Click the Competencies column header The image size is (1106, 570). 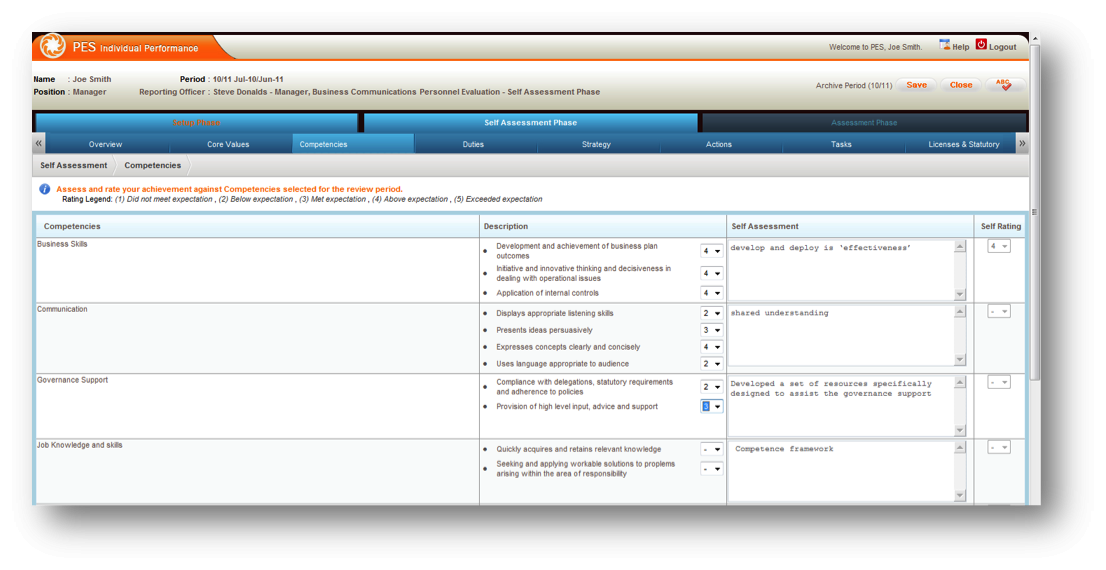257,226
